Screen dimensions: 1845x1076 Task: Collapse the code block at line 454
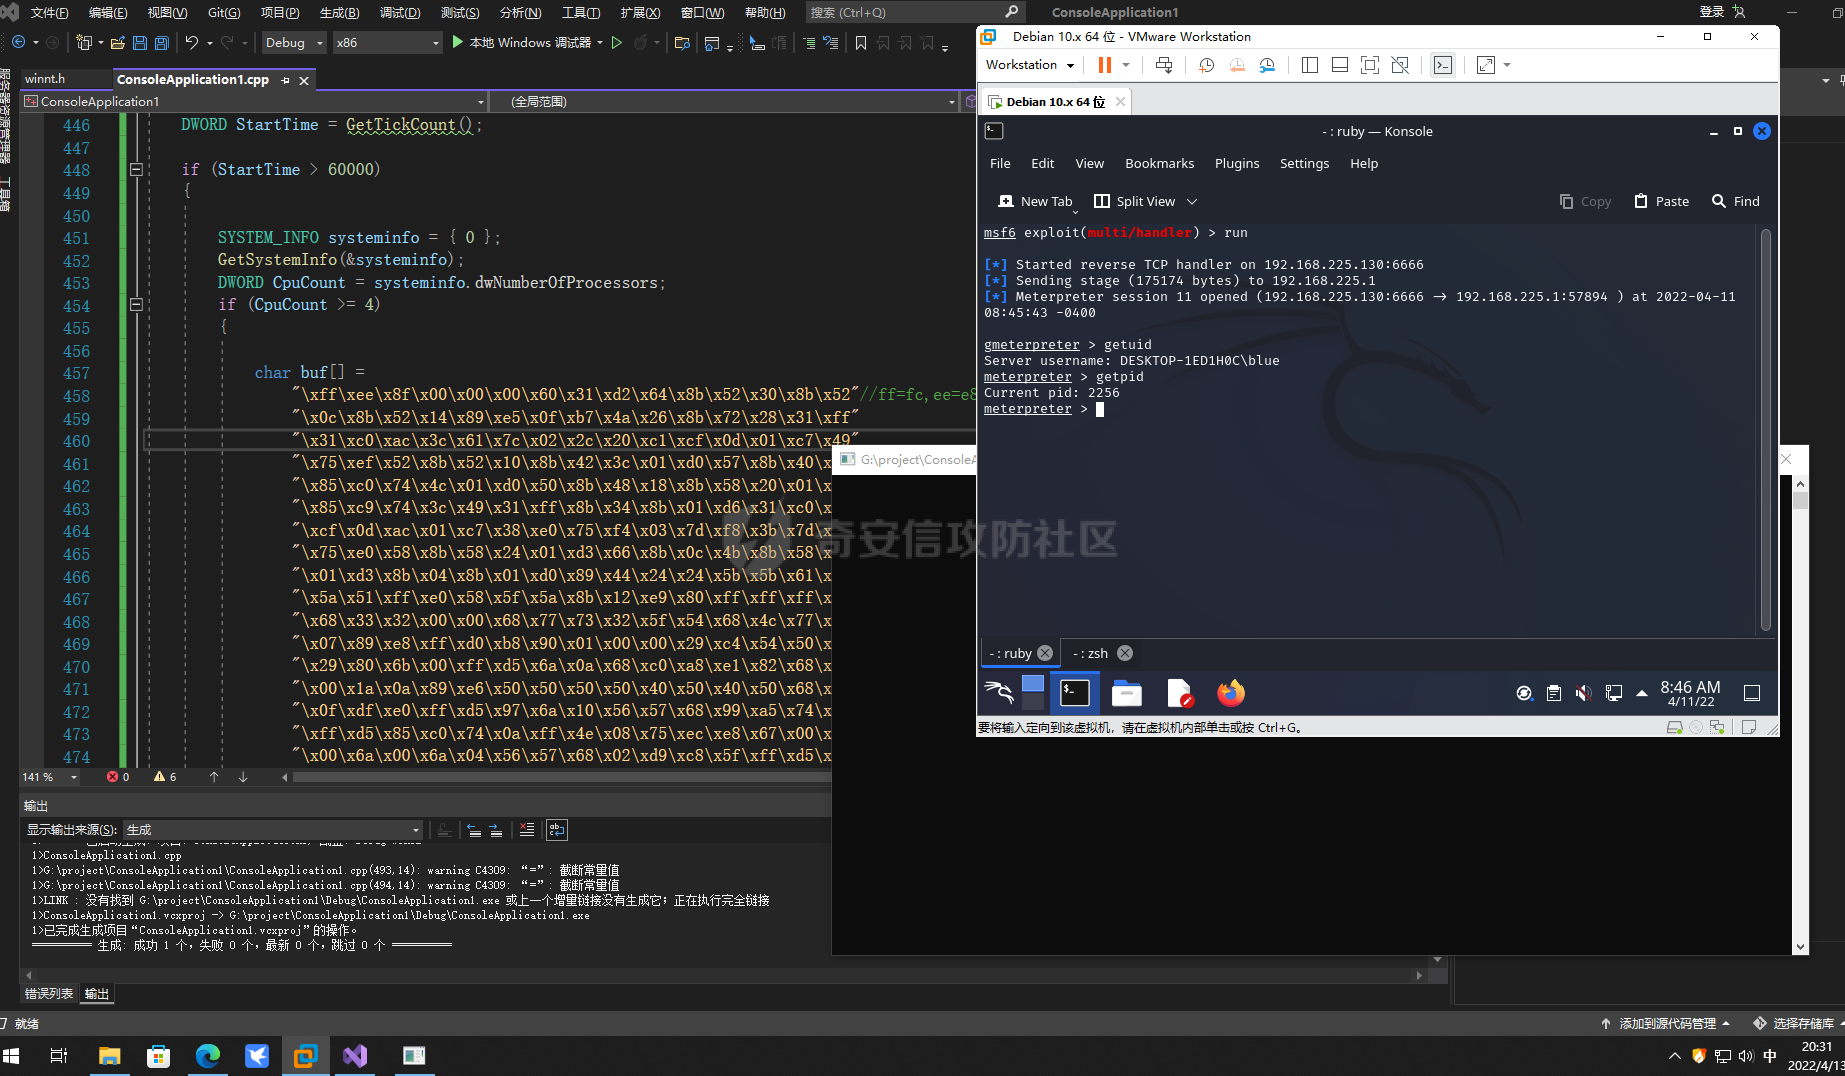pos(136,305)
